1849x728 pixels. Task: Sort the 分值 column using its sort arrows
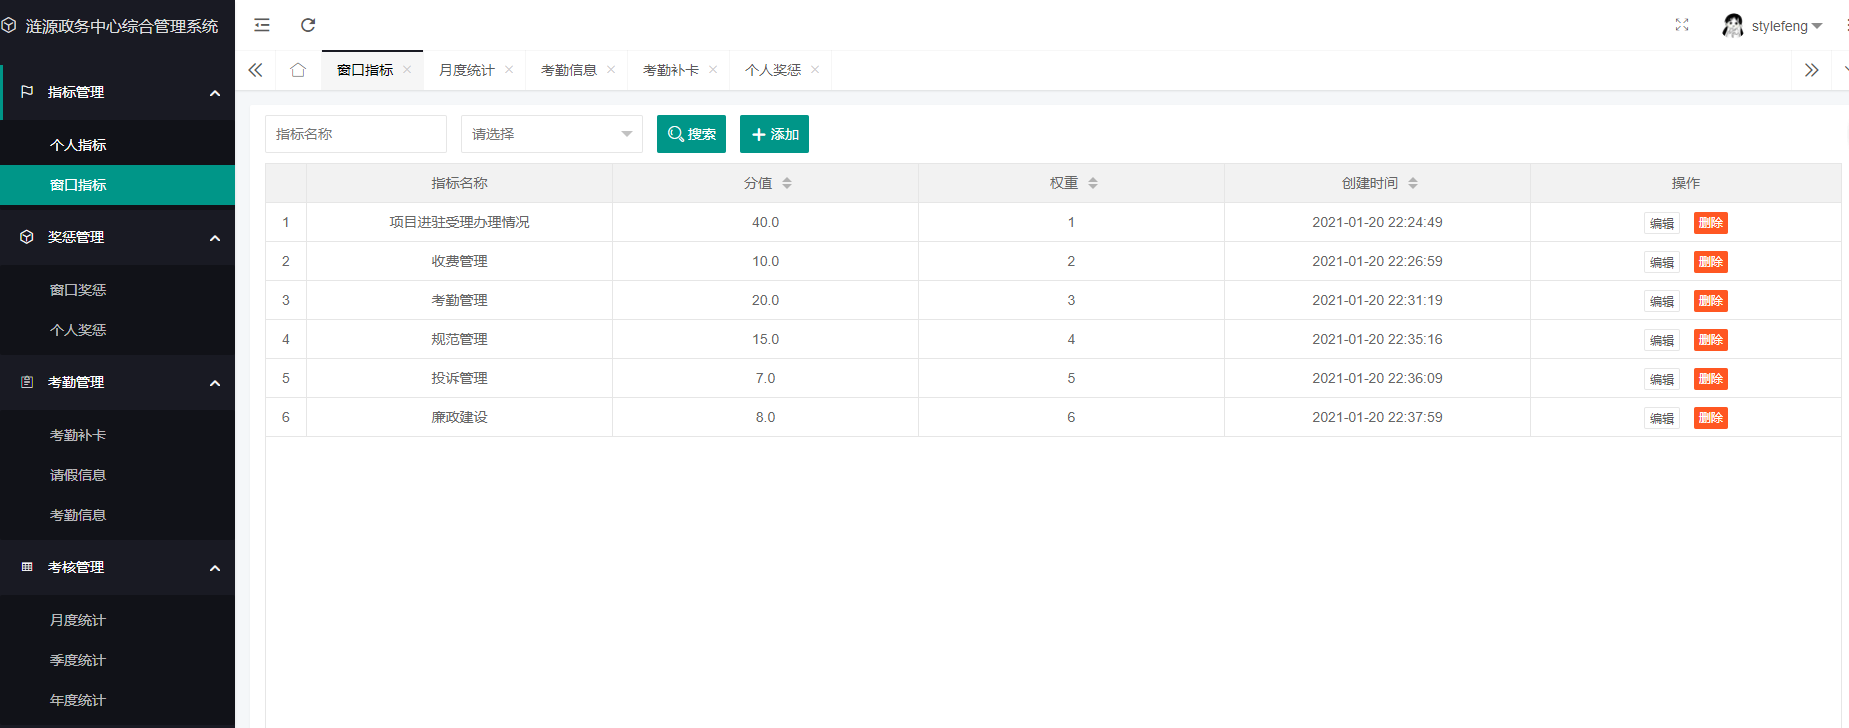tap(787, 183)
